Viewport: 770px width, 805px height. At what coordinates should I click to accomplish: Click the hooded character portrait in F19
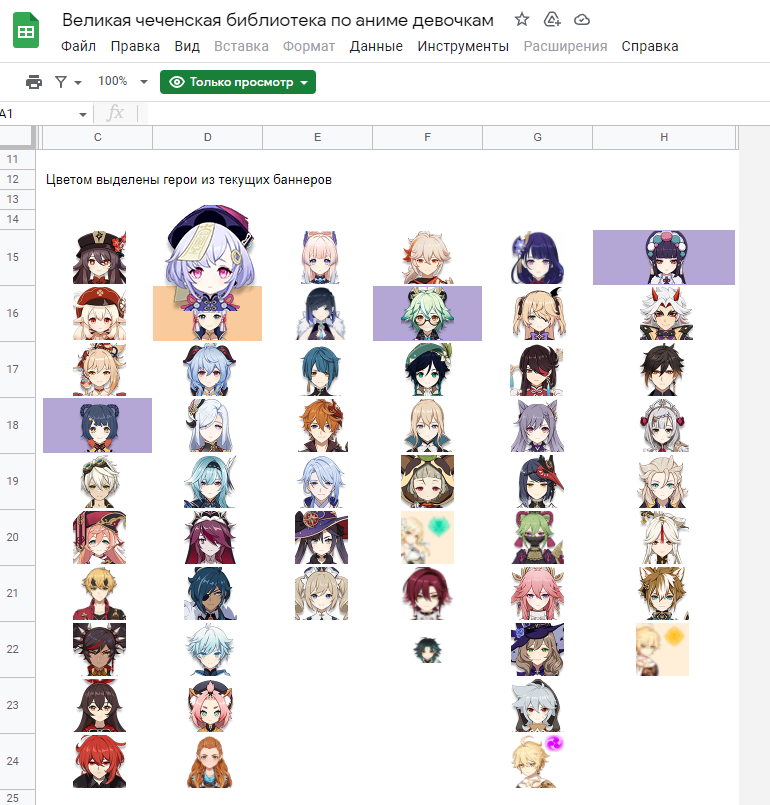427,481
